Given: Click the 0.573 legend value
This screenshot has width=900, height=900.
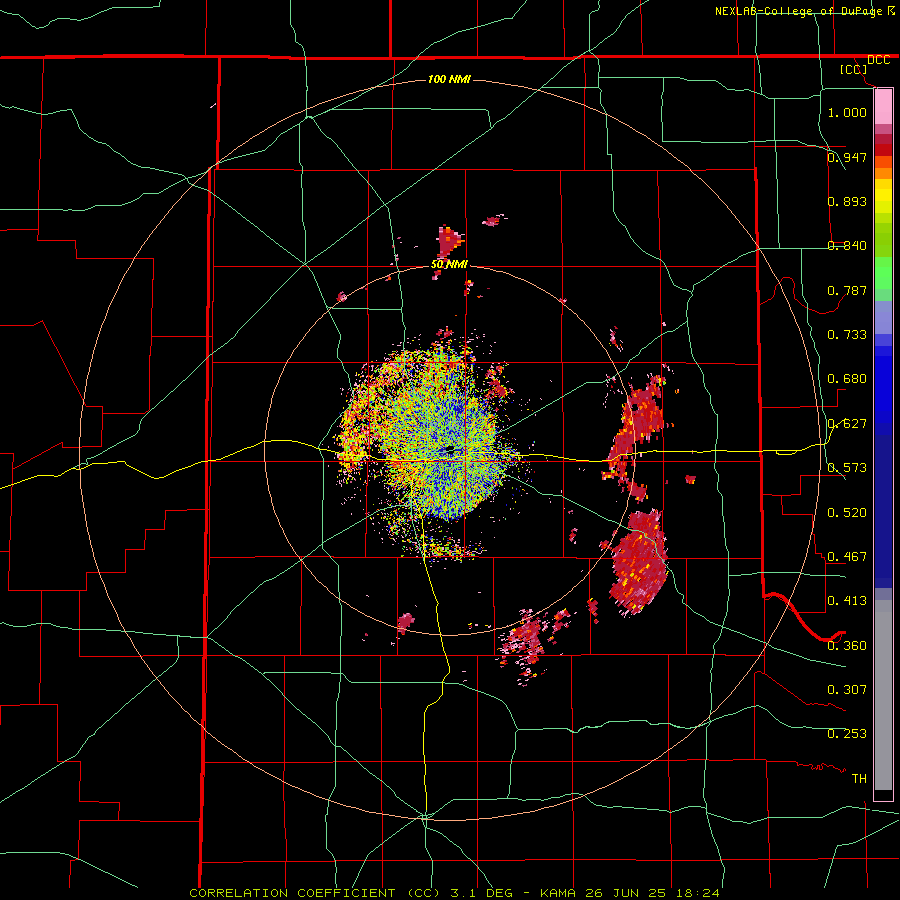Looking at the screenshot, I should 847,468.
